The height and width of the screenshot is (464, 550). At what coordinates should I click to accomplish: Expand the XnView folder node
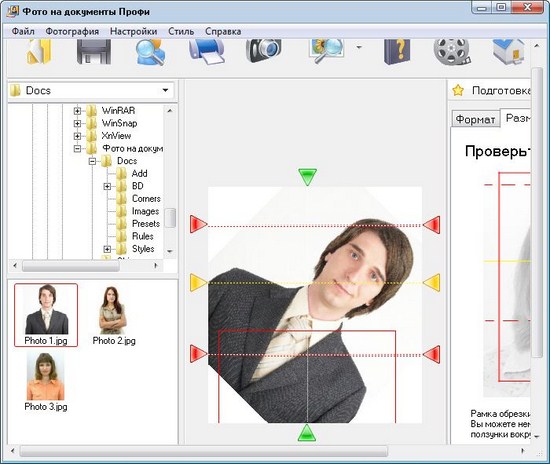coord(77,136)
